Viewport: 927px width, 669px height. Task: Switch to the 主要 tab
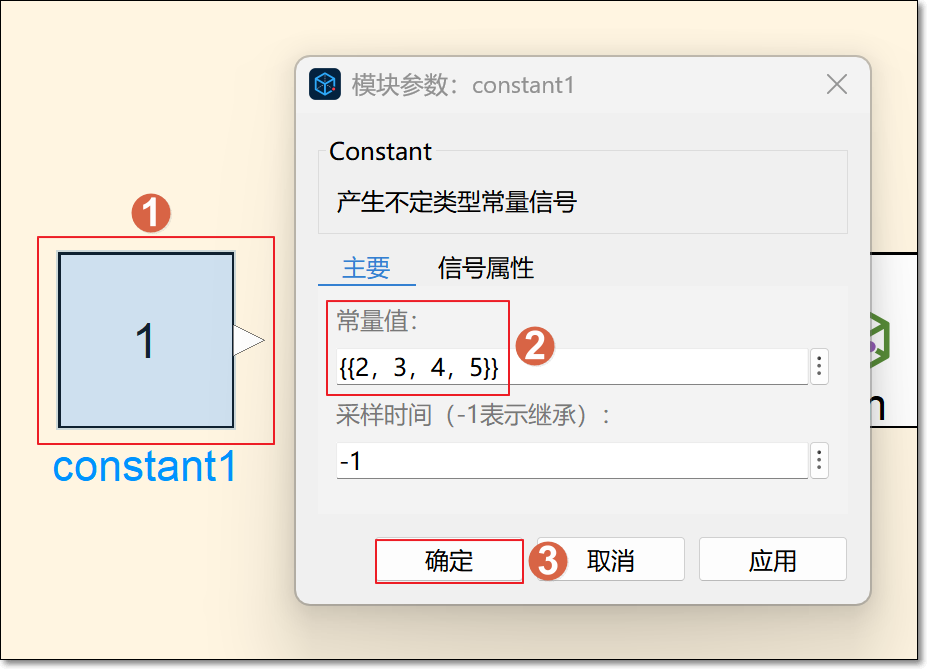[x=366, y=268]
